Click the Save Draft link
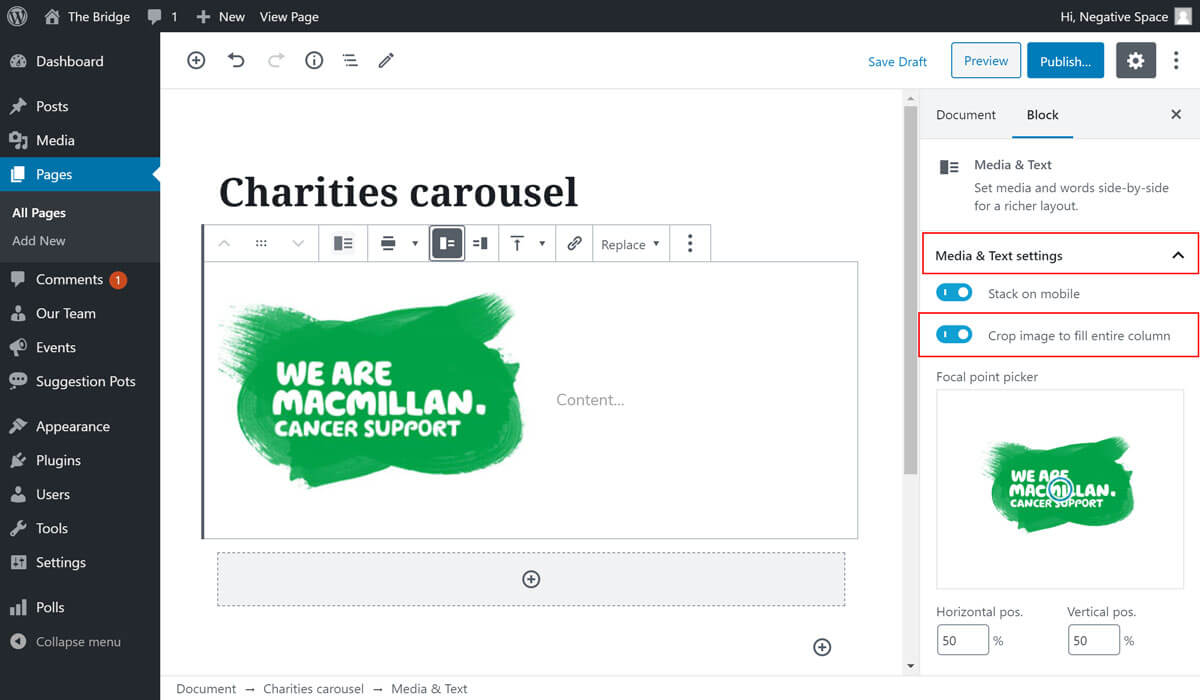The width and height of the screenshot is (1200, 700). coord(897,62)
